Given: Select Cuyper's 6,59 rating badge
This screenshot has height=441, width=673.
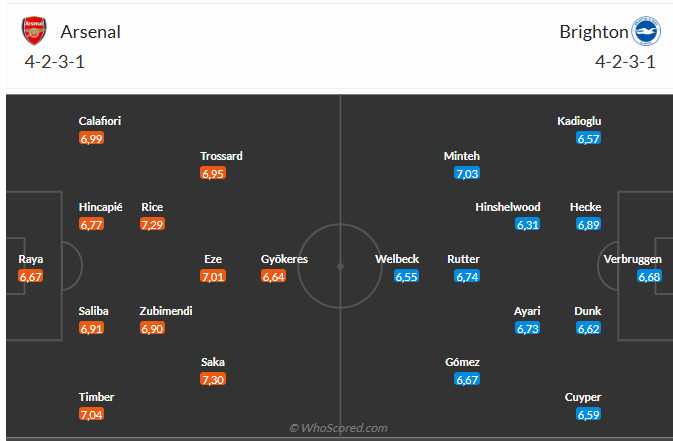Looking at the screenshot, I should (x=588, y=414).
